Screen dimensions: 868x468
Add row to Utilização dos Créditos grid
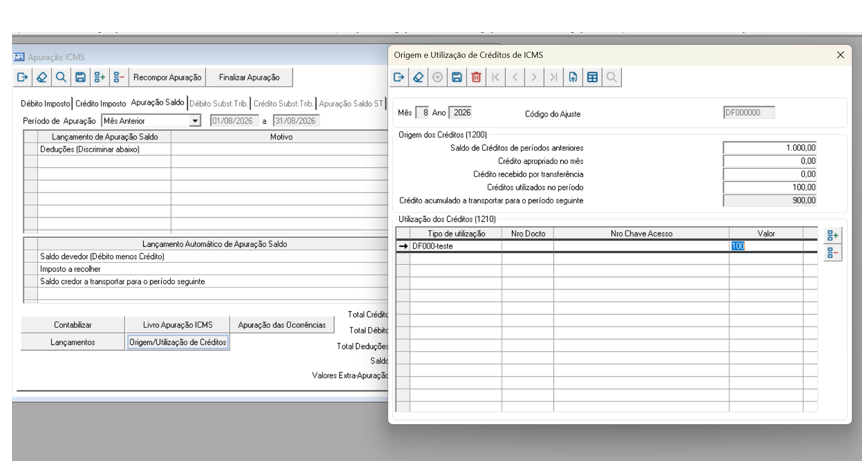pyautogui.click(x=833, y=235)
